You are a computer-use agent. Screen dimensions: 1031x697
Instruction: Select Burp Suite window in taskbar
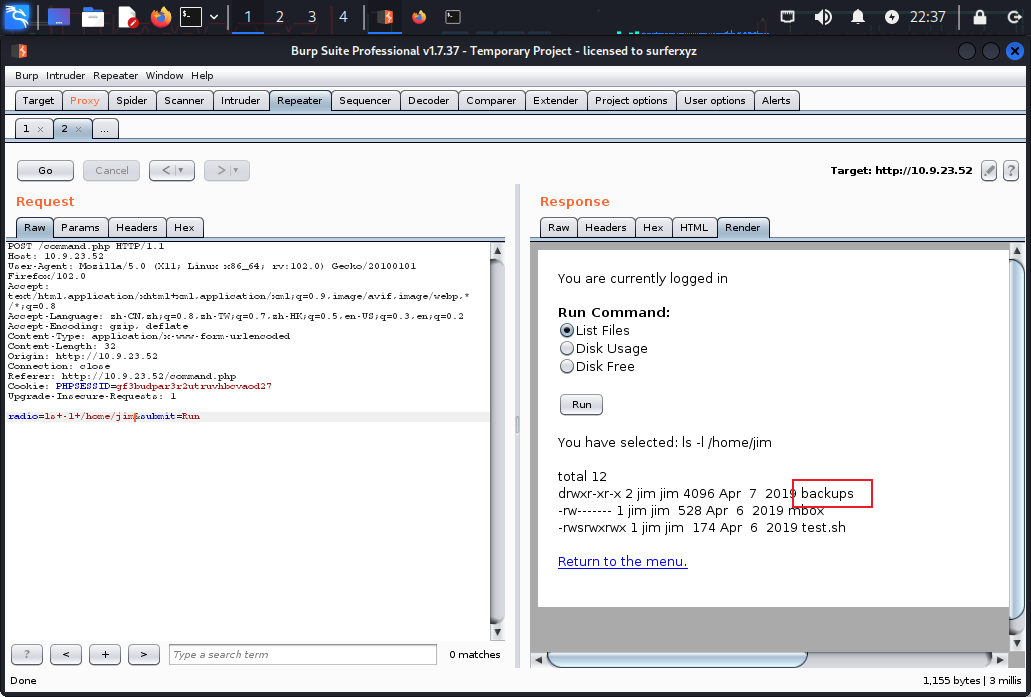point(385,17)
